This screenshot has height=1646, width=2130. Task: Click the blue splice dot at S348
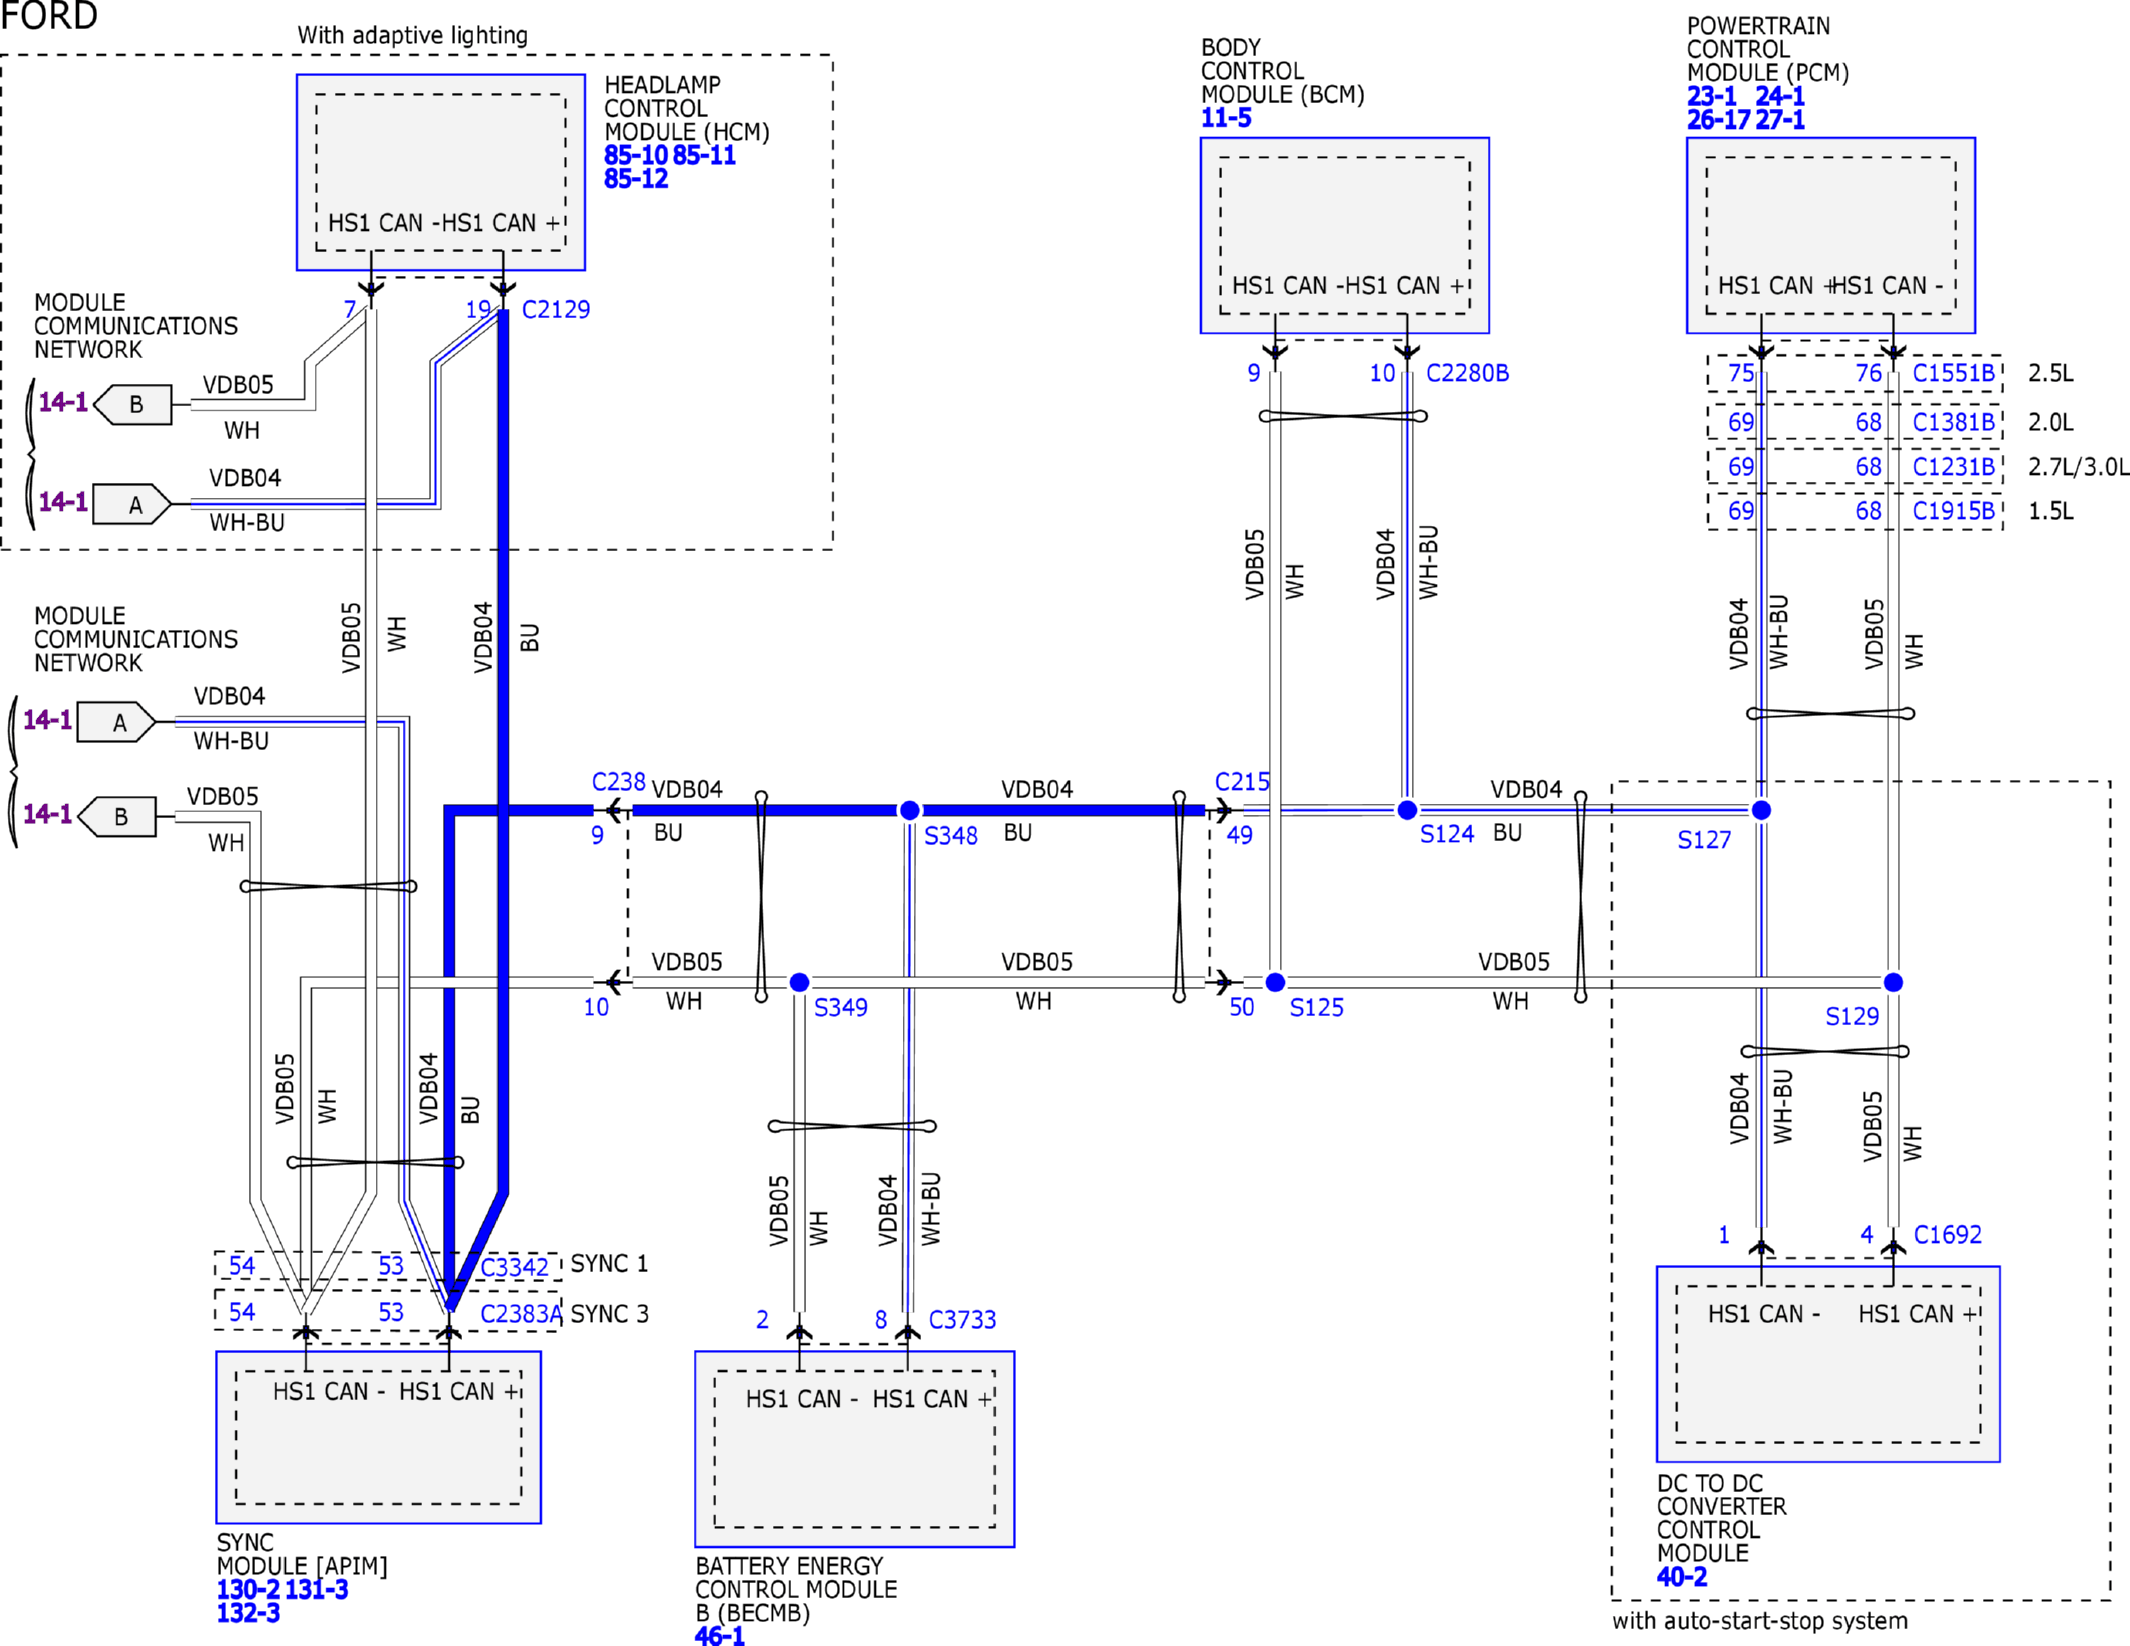[909, 810]
